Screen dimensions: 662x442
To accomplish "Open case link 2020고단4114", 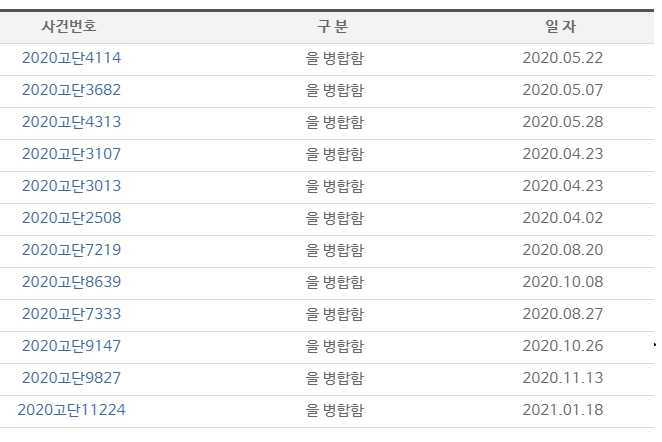I will [71, 58].
